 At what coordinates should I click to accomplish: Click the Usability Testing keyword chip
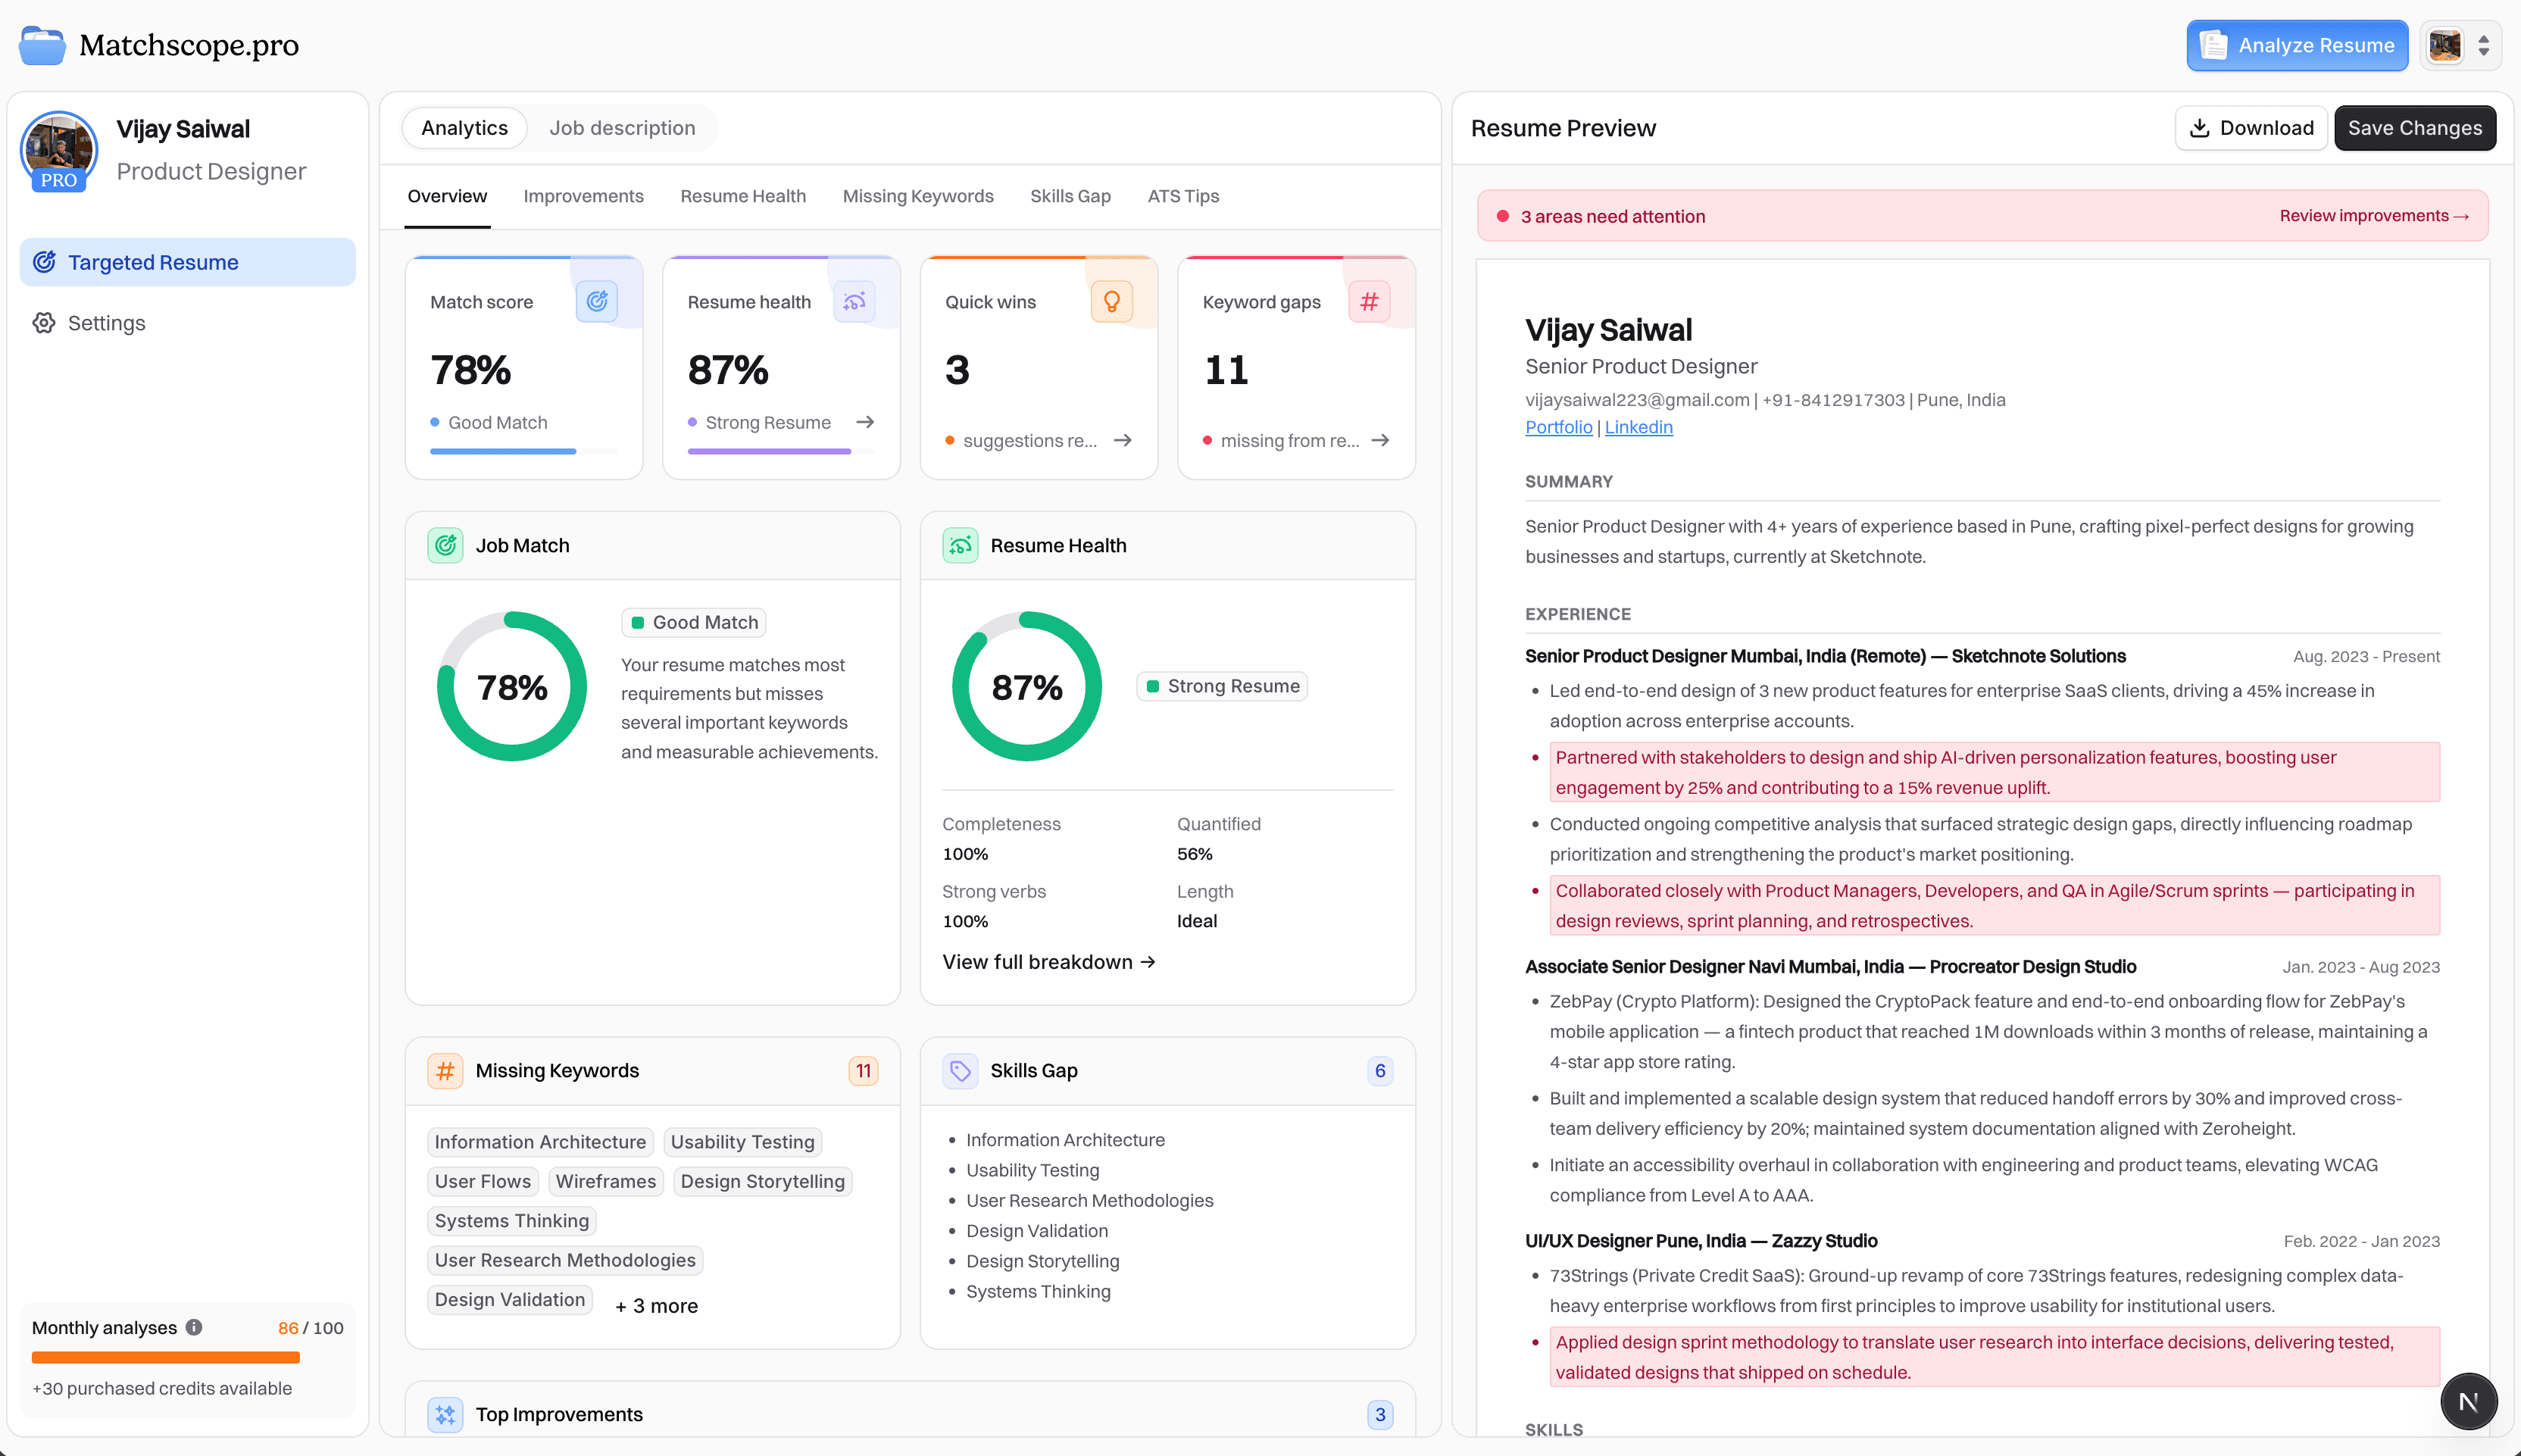point(742,1141)
